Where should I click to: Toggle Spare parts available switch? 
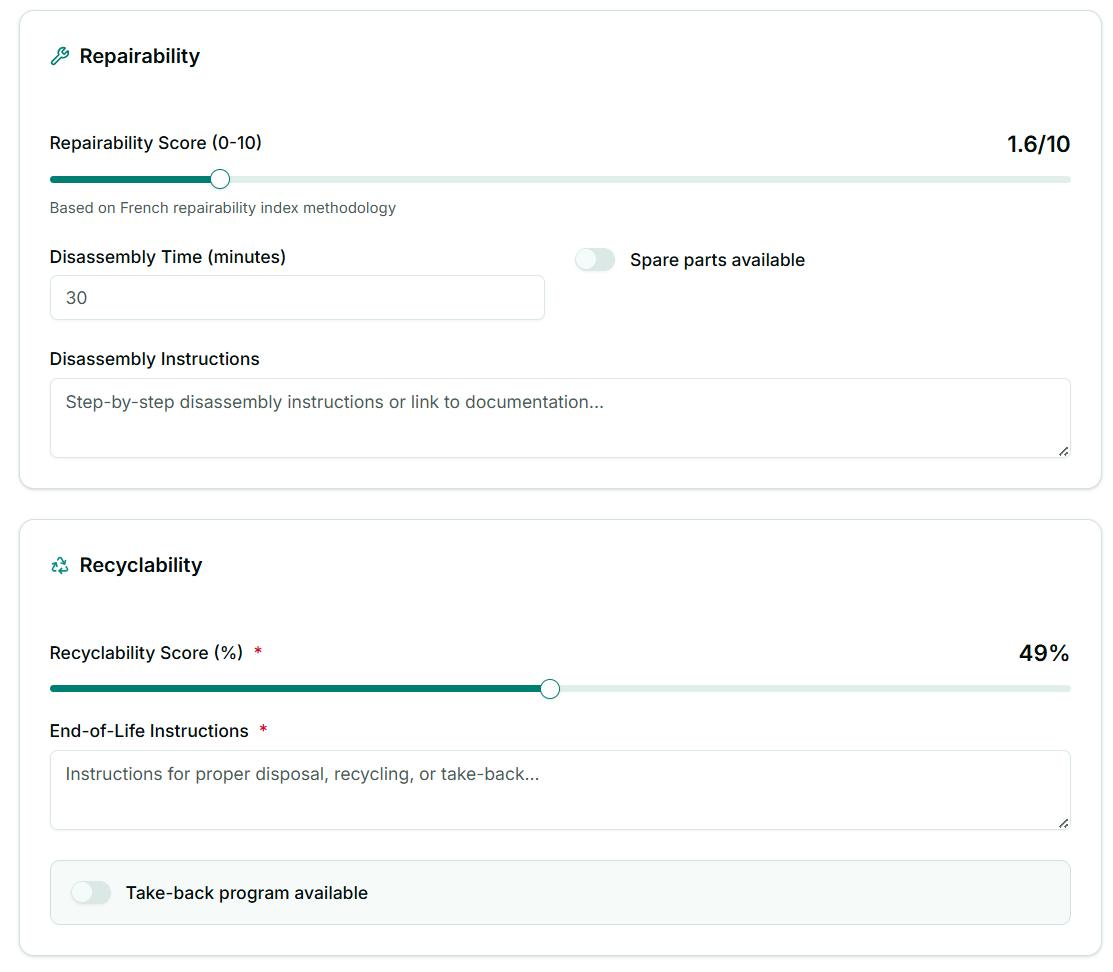(595, 259)
